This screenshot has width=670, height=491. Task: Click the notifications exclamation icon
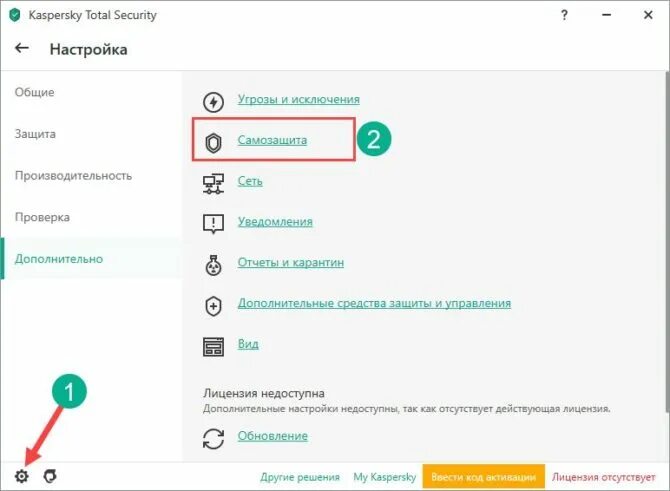click(x=213, y=224)
